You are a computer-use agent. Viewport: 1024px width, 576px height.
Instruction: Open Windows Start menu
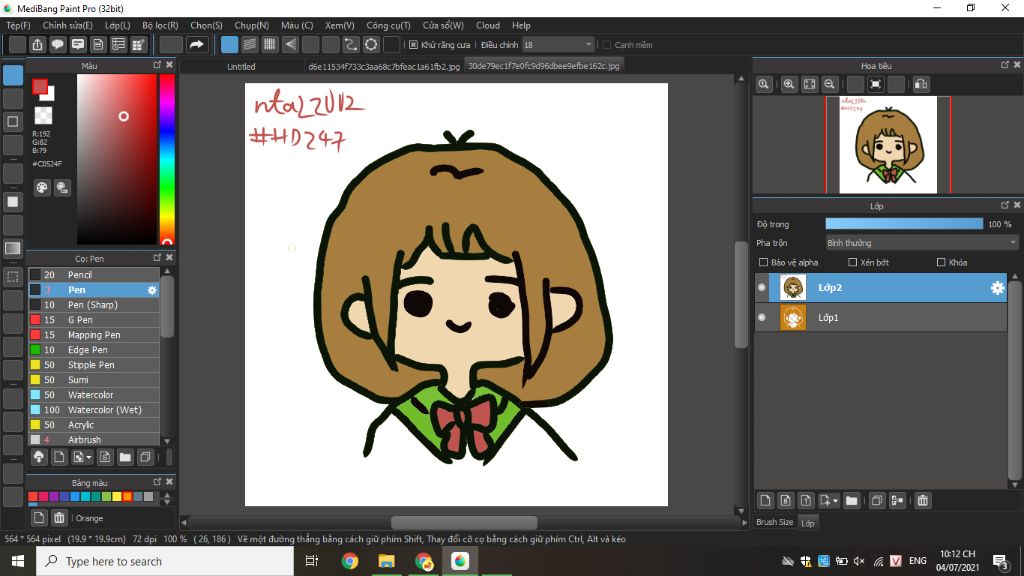pyautogui.click(x=18, y=562)
